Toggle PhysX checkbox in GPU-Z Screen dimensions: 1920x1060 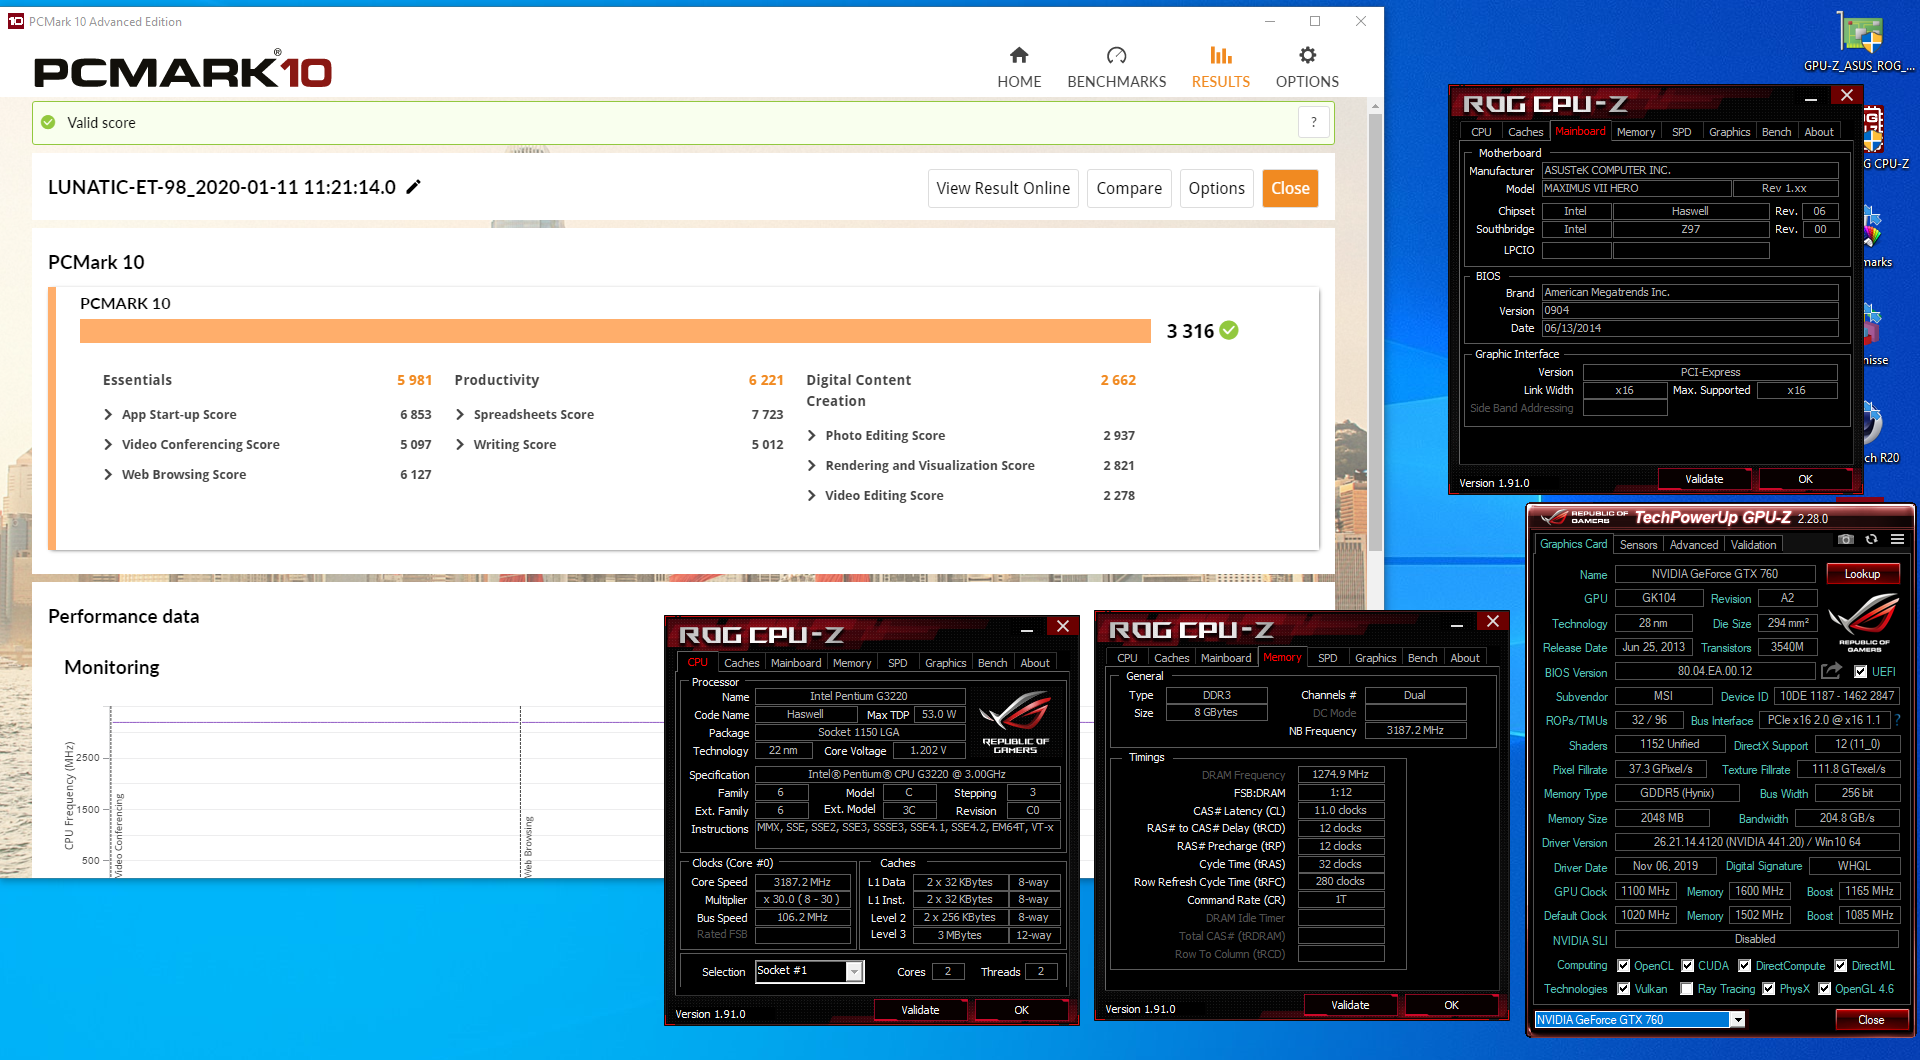[1769, 989]
